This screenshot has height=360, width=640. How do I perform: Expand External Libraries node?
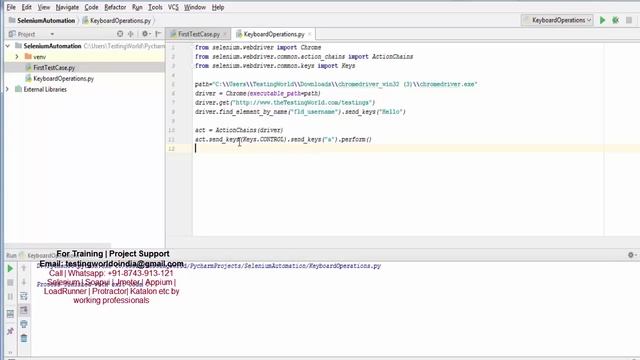pyautogui.click(x=7, y=89)
